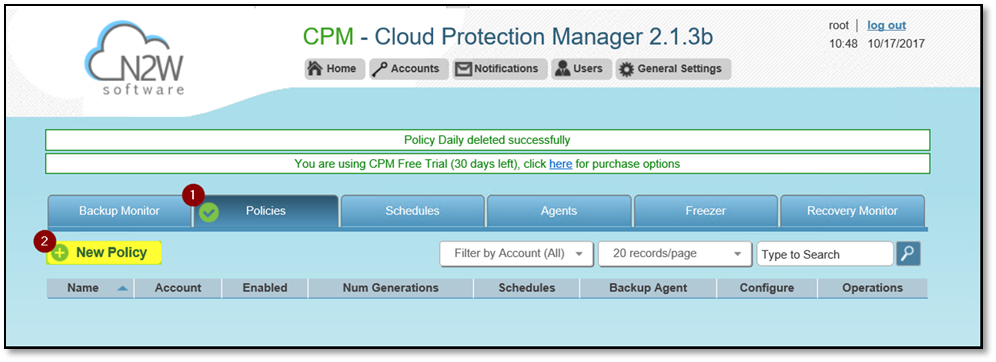This screenshot has height=362, width=996.
Task: Open the Agents tab
Action: pyautogui.click(x=559, y=211)
